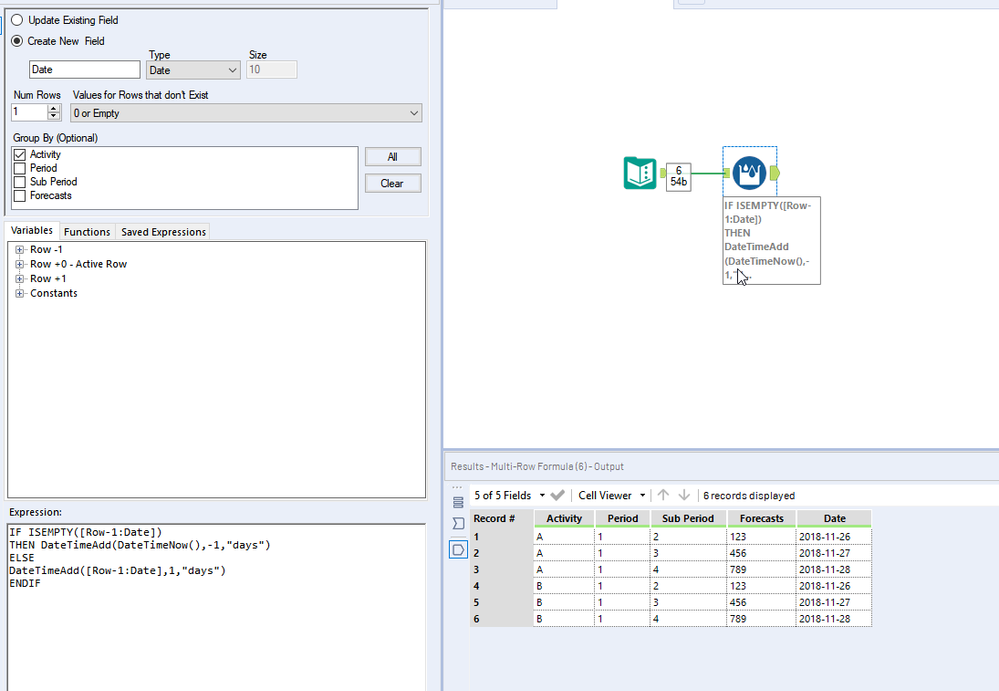Uncheck the Activity group by checkbox

[20, 155]
